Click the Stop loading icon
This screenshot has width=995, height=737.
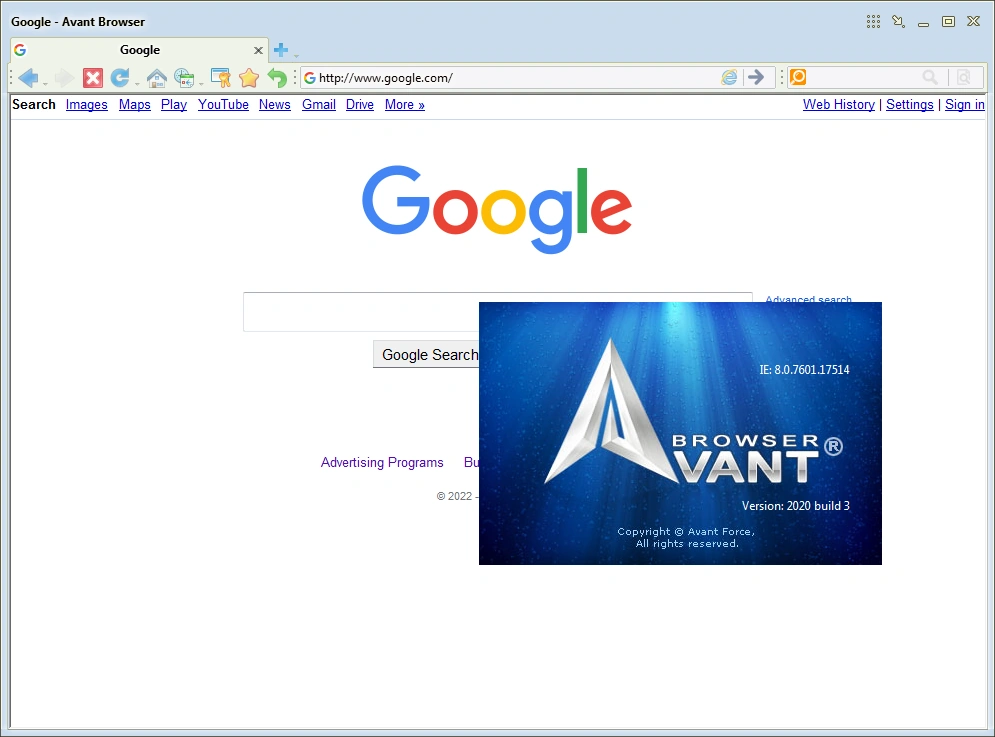pyautogui.click(x=92, y=77)
